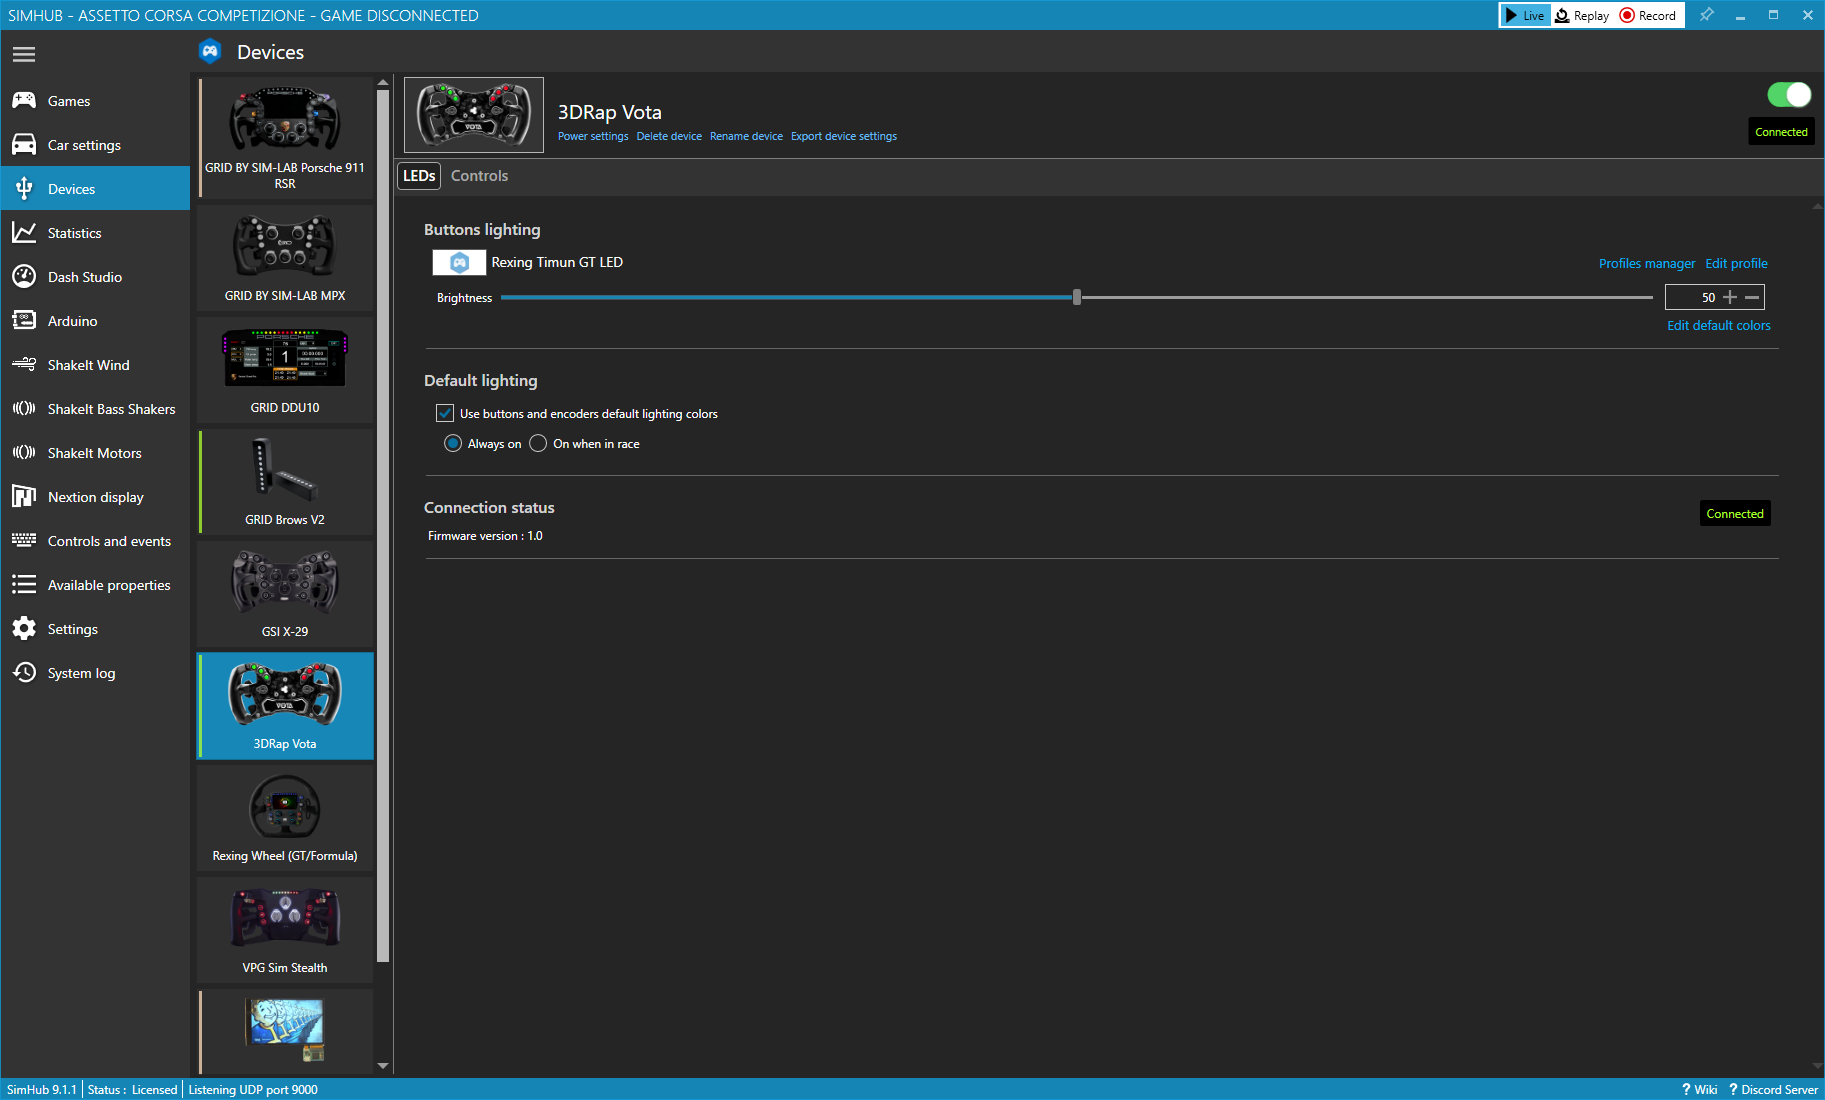The width and height of the screenshot is (1825, 1100).
Task: Uncheck use default lighting colors checkbox
Action: 445,413
